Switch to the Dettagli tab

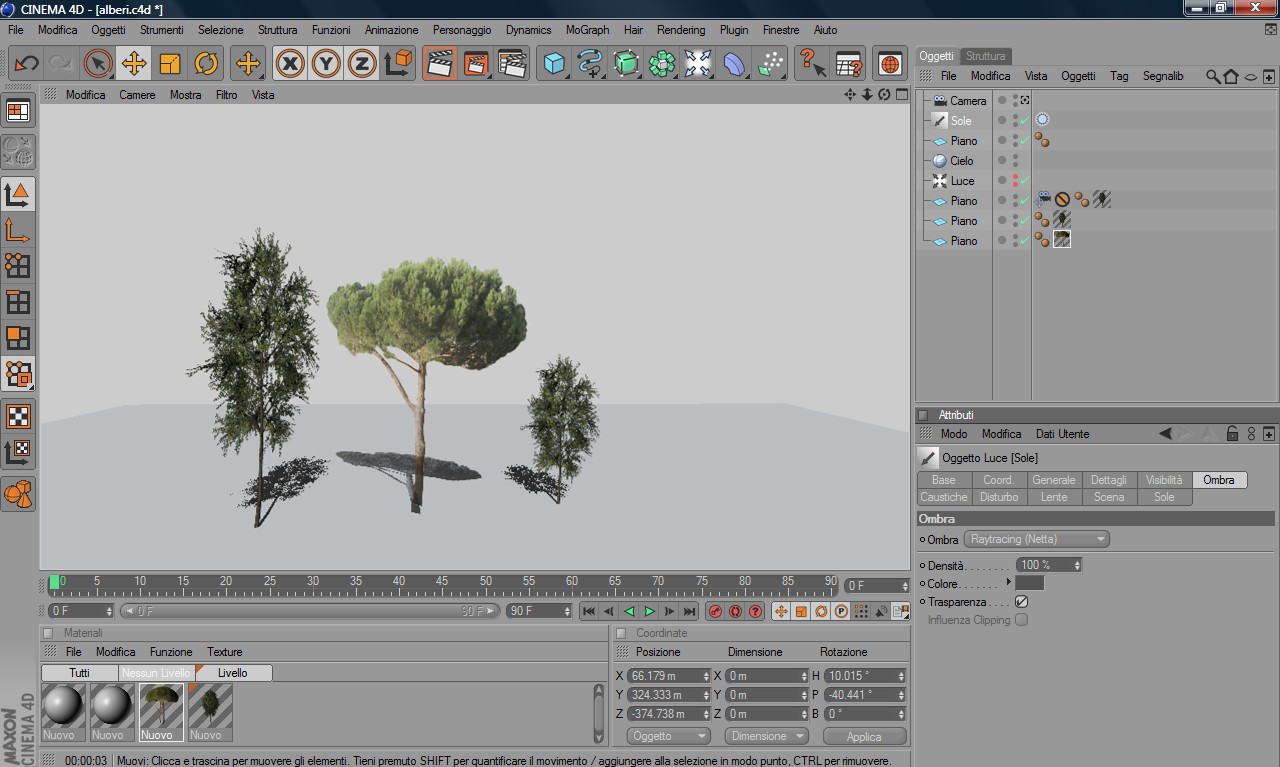[x=1108, y=480]
